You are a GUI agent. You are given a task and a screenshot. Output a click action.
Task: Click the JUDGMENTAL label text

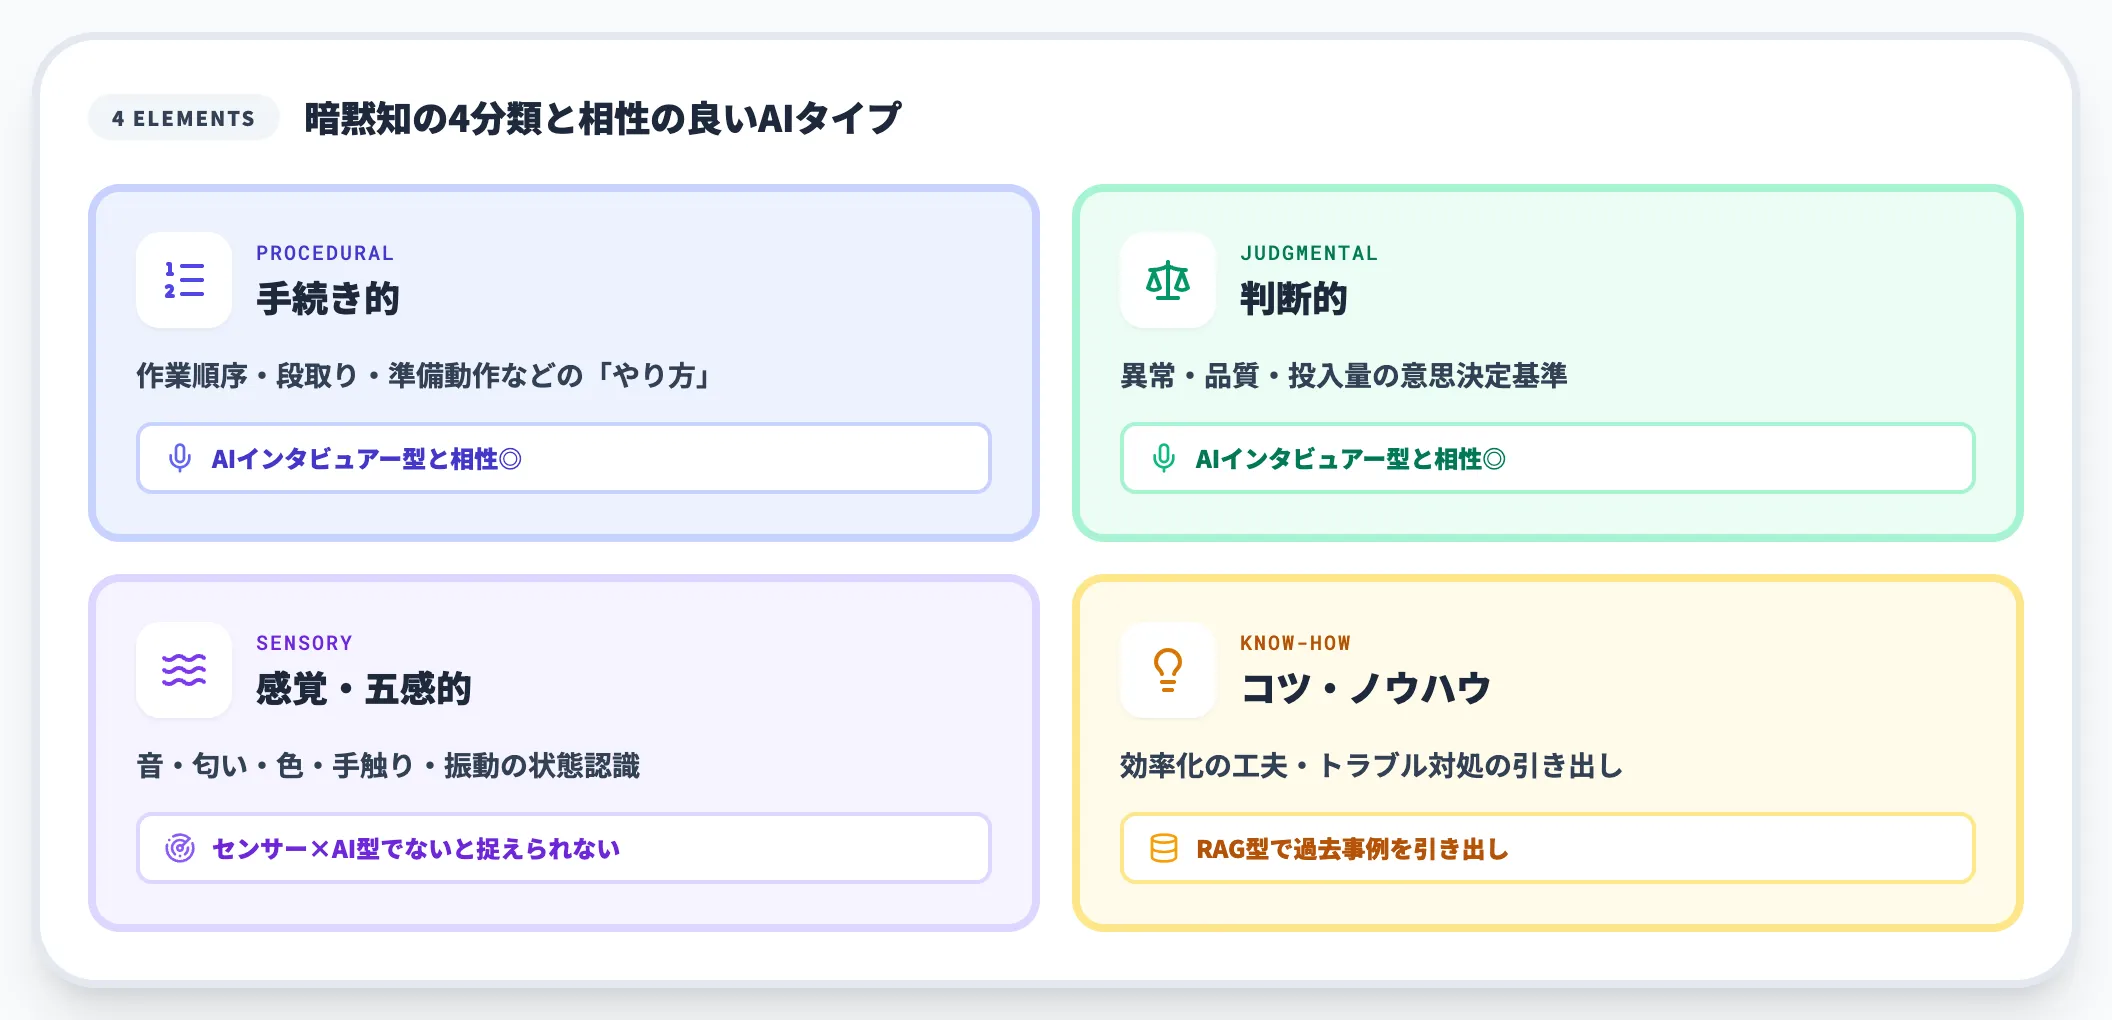[x=1308, y=253]
